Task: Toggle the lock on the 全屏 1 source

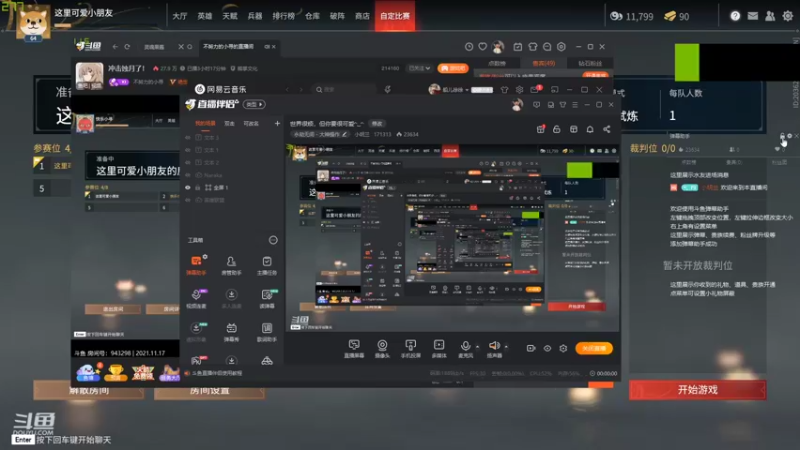Action: click(198, 188)
